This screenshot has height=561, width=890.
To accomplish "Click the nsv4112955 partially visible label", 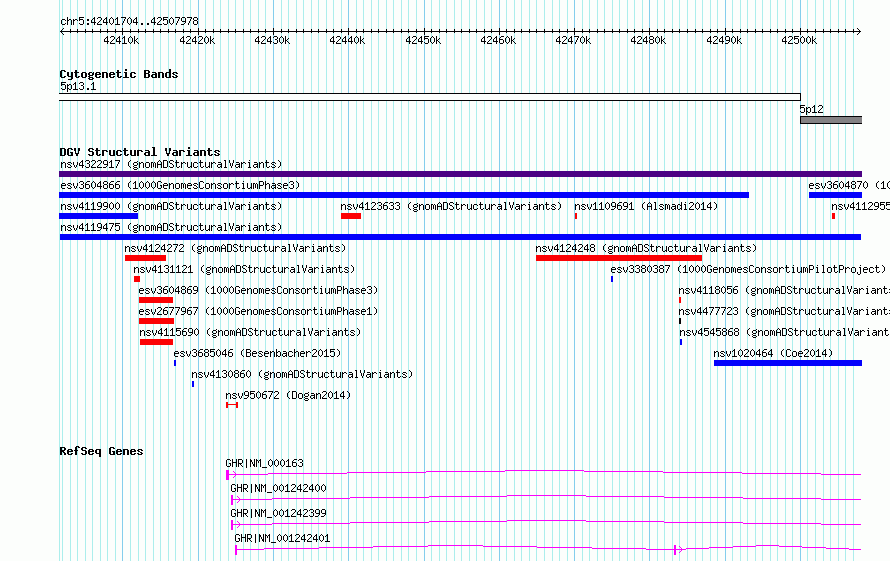I will [x=860, y=206].
